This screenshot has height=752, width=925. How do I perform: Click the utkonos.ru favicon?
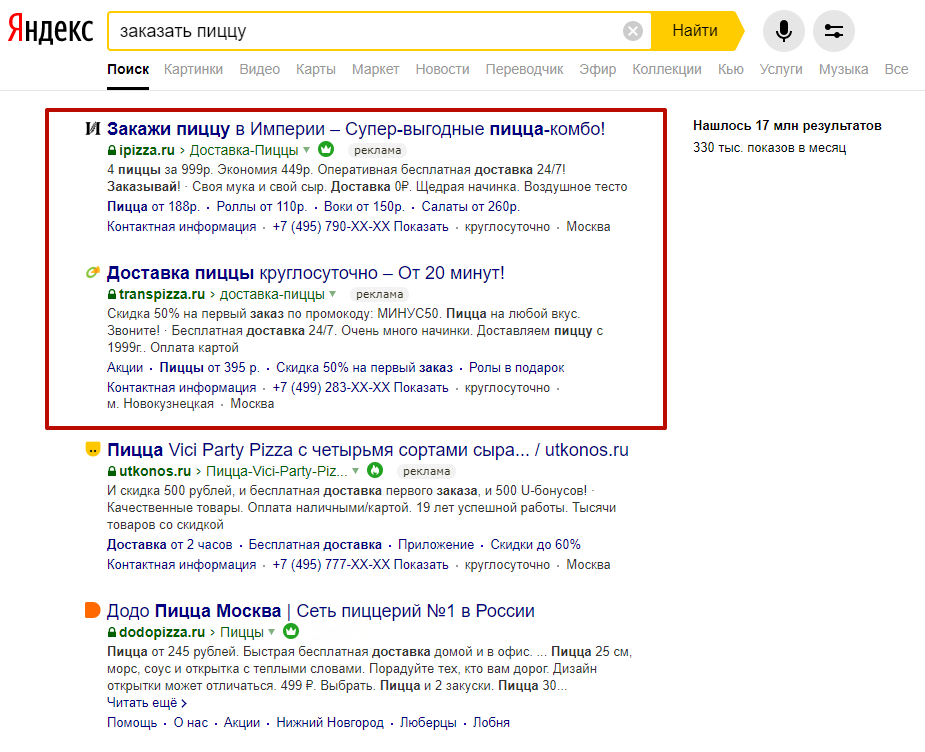(93, 449)
